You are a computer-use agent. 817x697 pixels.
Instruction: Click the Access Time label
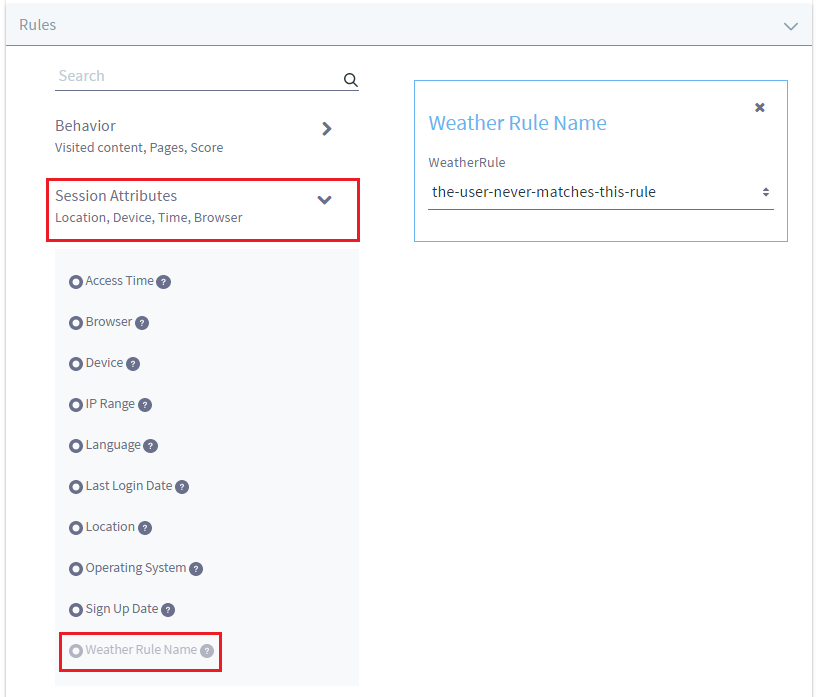[120, 281]
